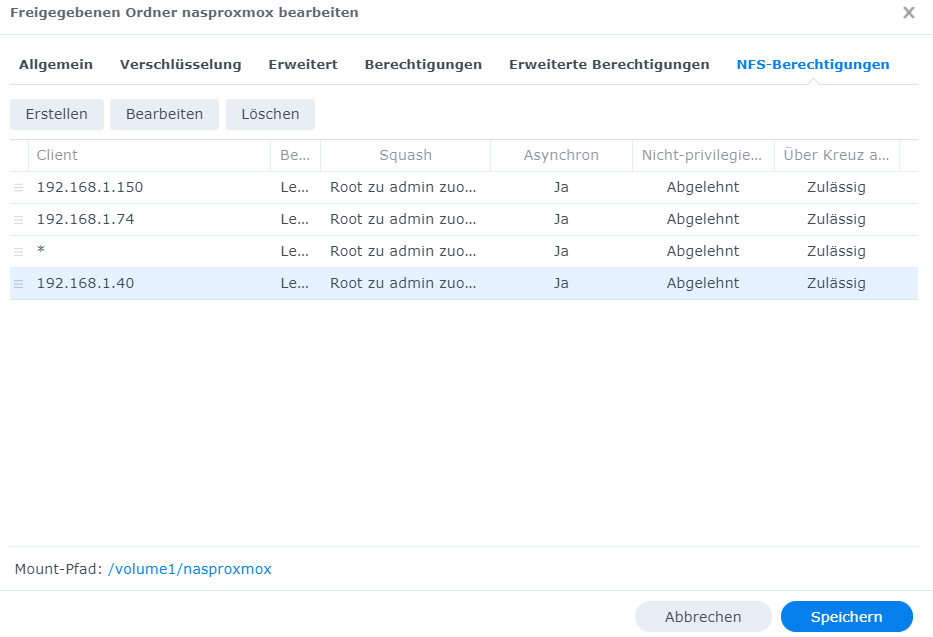Open the /volume1/nasproxmox mount path link
933x637 pixels.
coord(189,569)
